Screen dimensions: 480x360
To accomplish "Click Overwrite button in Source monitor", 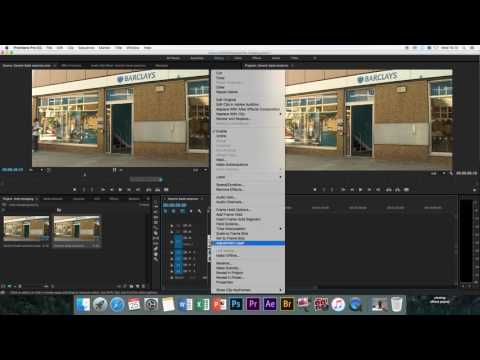I will [157, 190].
